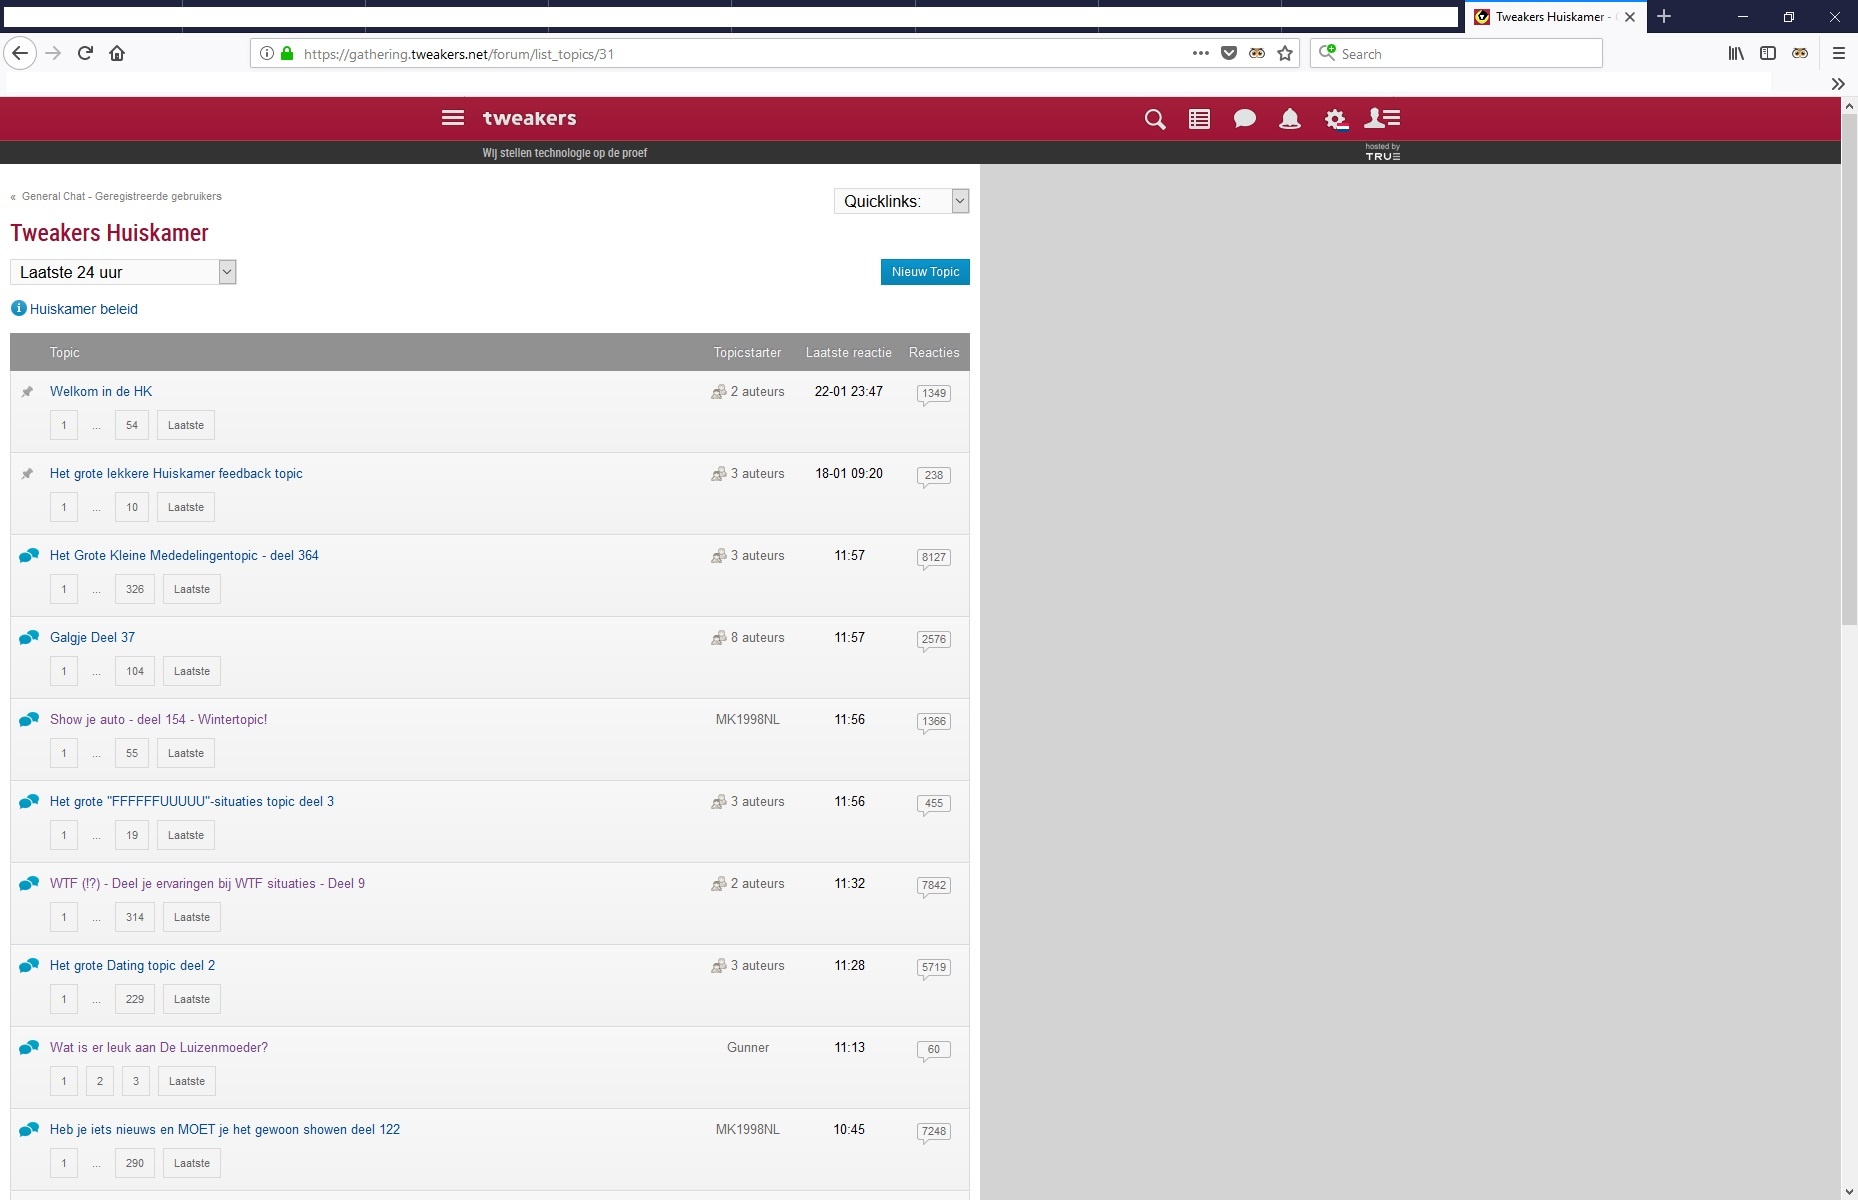Go to Laatste page of Huiskamer feedback topic
The width and height of the screenshot is (1858, 1200).
(186, 507)
